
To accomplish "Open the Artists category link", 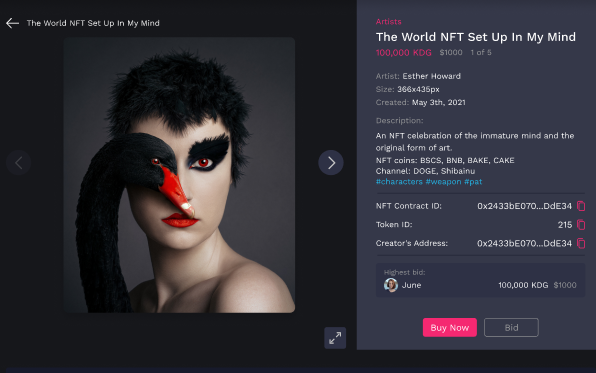I will point(388,22).
